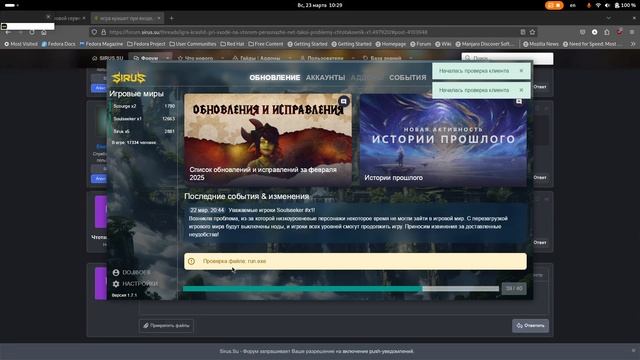The width and height of the screenshot is (640, 360).
Task: Reload the page in Firefox
Action: coord(32,32)
